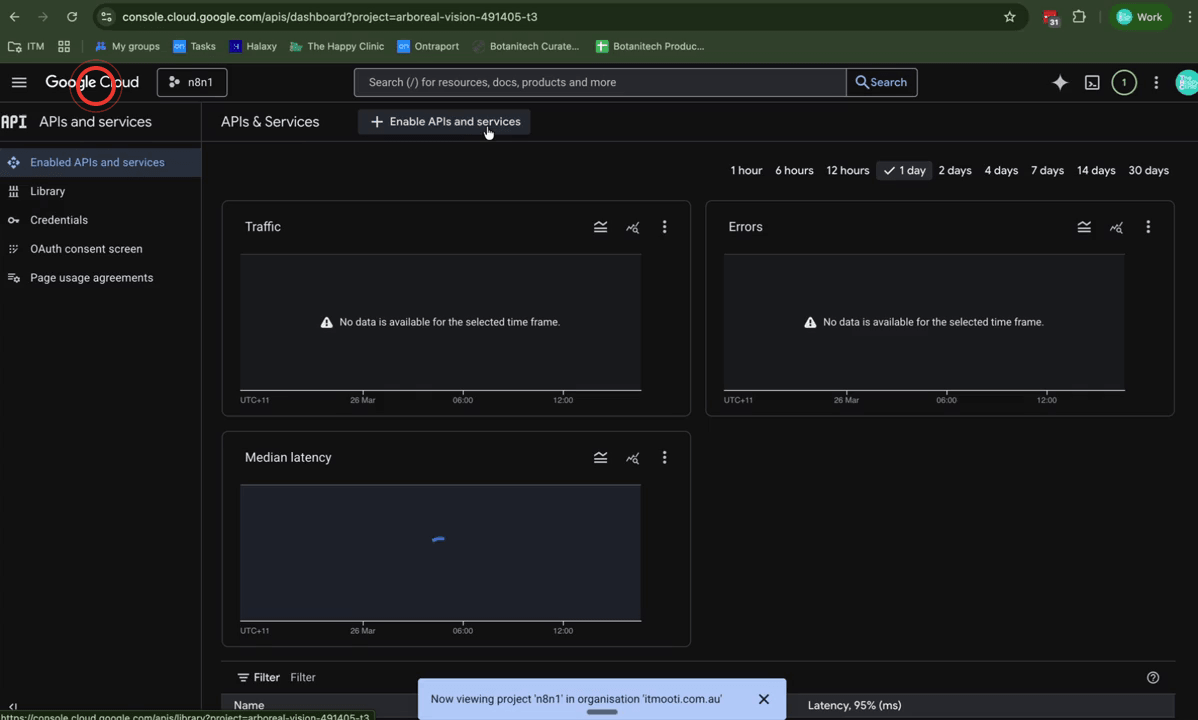The width and height of the screenshot is (1198, 720).
Task: Open Gemini AI assistant in the top bar
Action: coord(1059,82)
